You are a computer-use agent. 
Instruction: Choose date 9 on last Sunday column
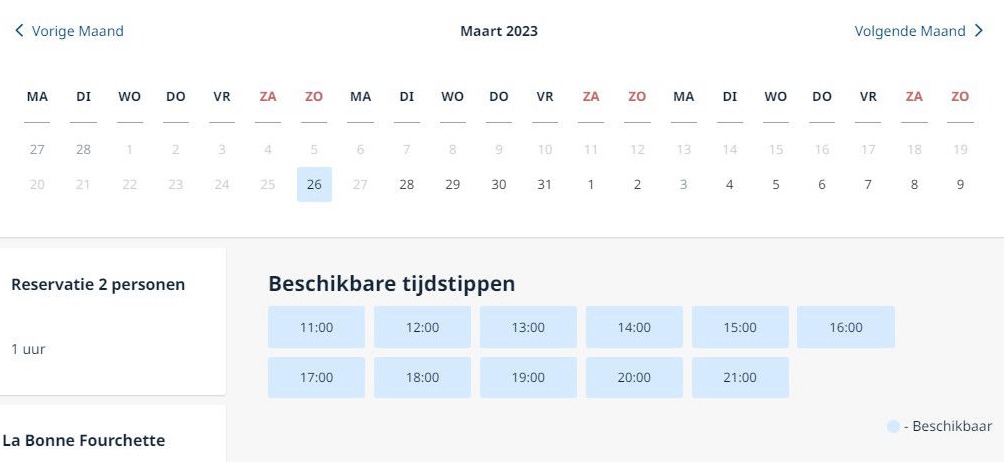(x=960, y=184)
